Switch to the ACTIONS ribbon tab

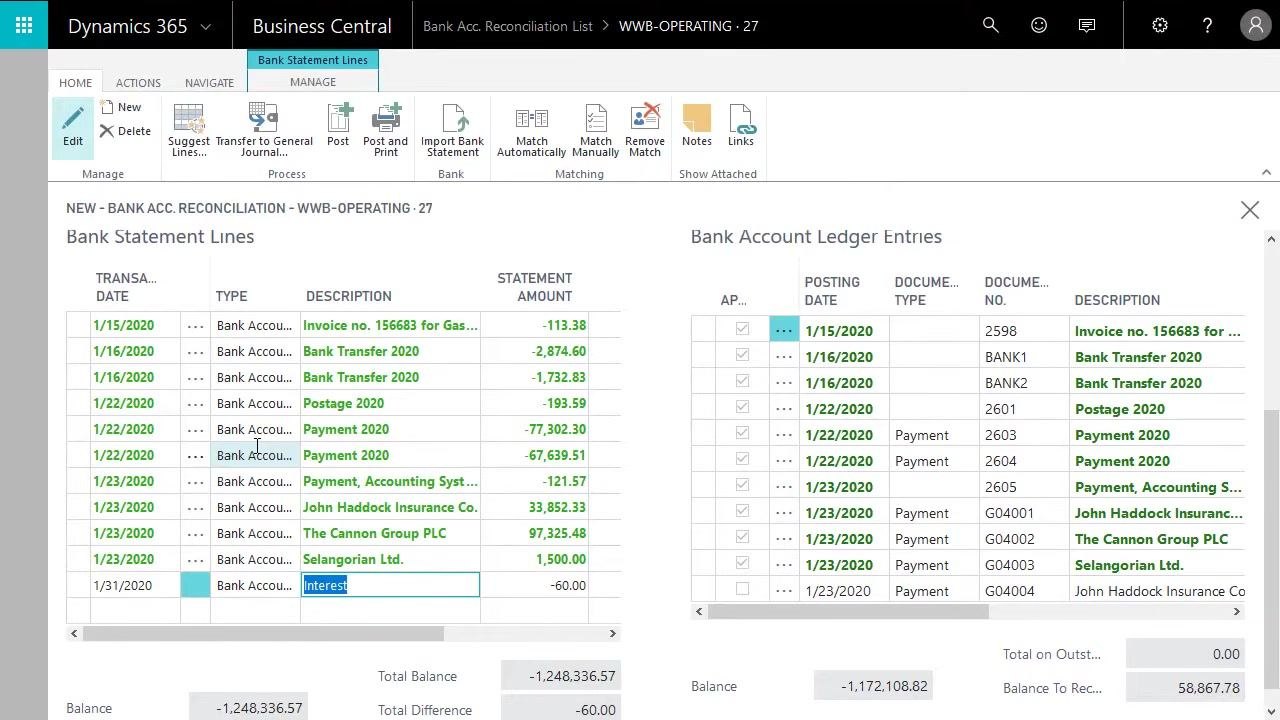coord(138,83)
